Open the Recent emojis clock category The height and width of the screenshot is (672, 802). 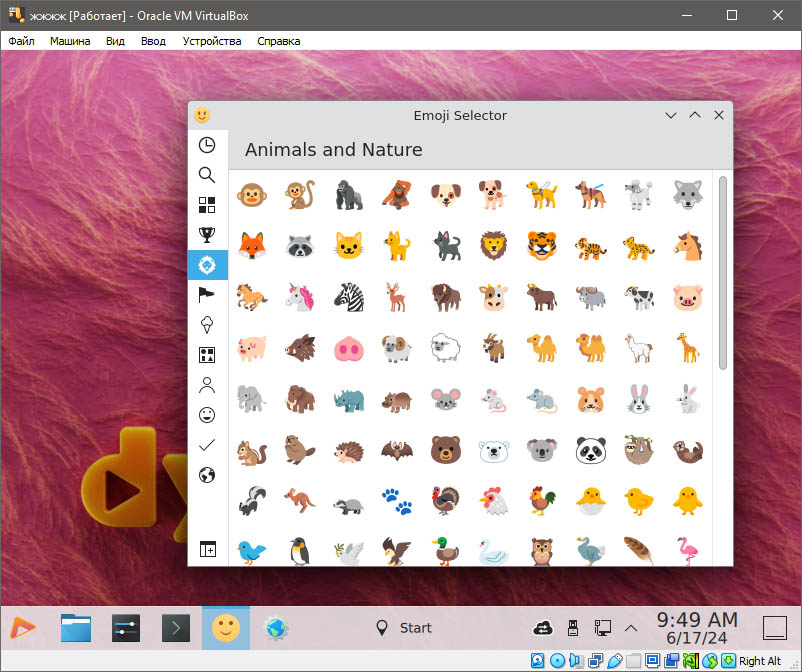tap(207, 145)
